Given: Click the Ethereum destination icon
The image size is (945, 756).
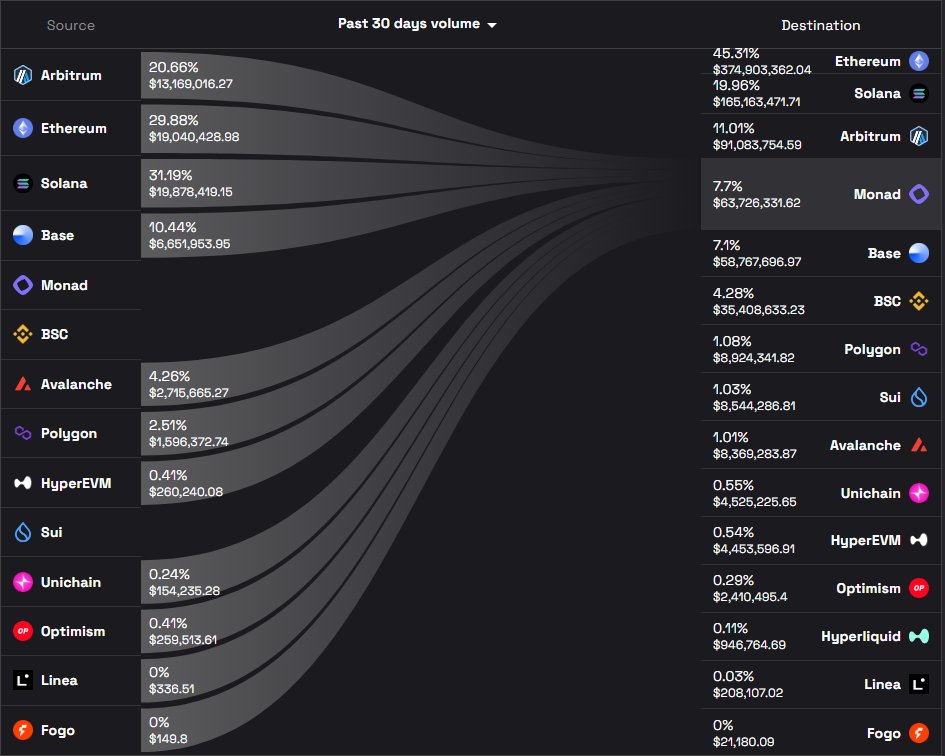Looking at the screenshot, I should pyautogui.click(x=918, y=61).
